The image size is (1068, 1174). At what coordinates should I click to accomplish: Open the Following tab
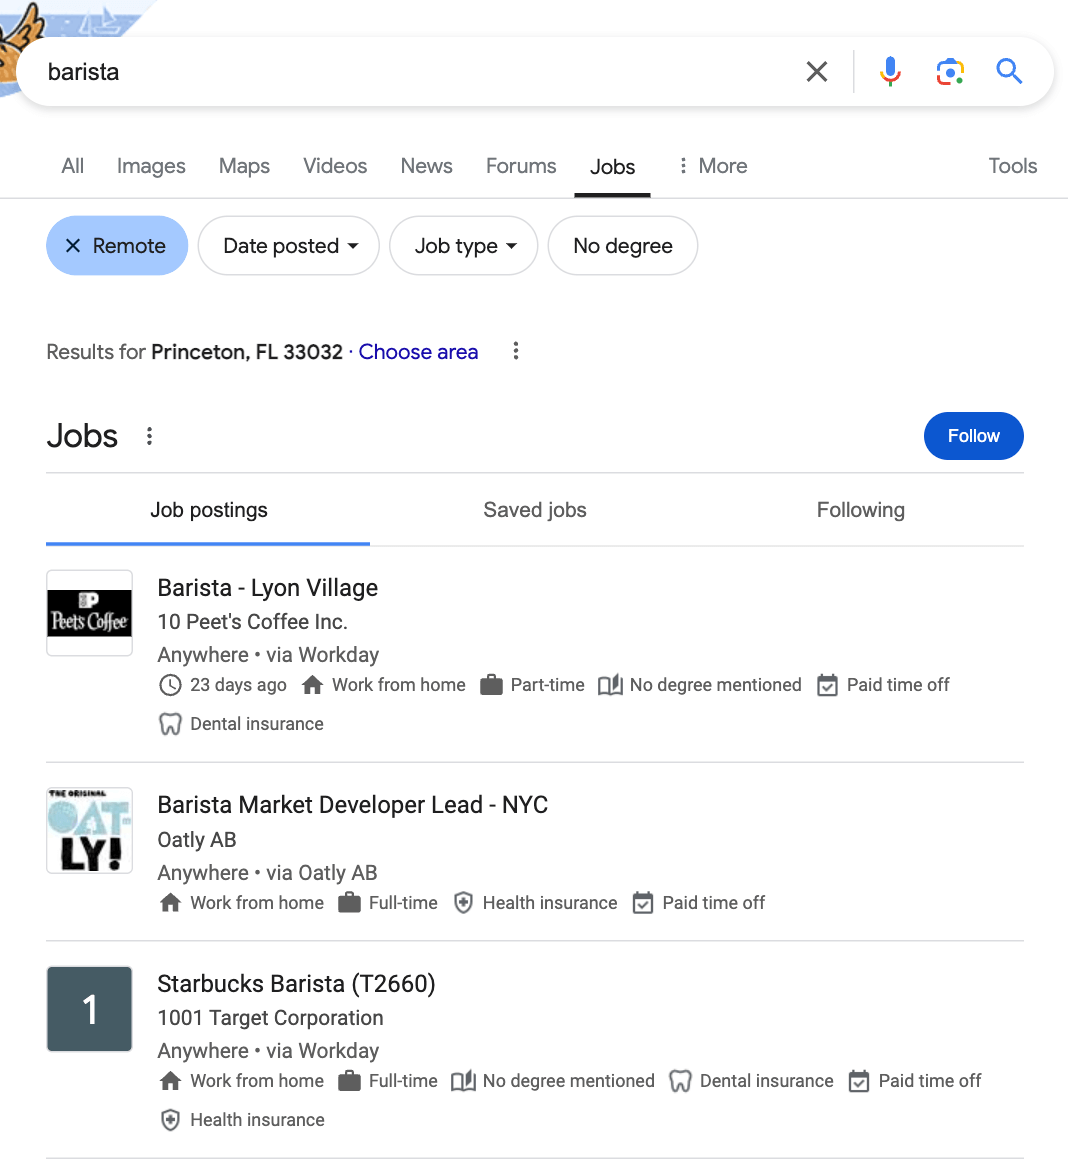pyautogui.click(x=861, y=510)
